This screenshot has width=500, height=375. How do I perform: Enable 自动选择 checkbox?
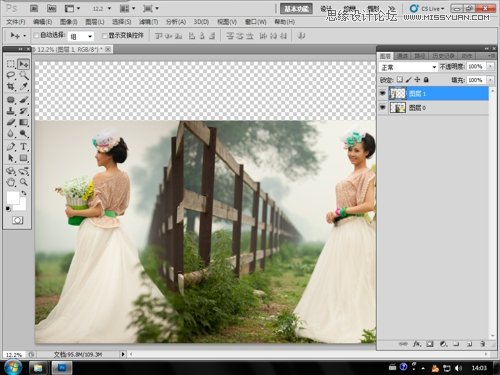36,35
